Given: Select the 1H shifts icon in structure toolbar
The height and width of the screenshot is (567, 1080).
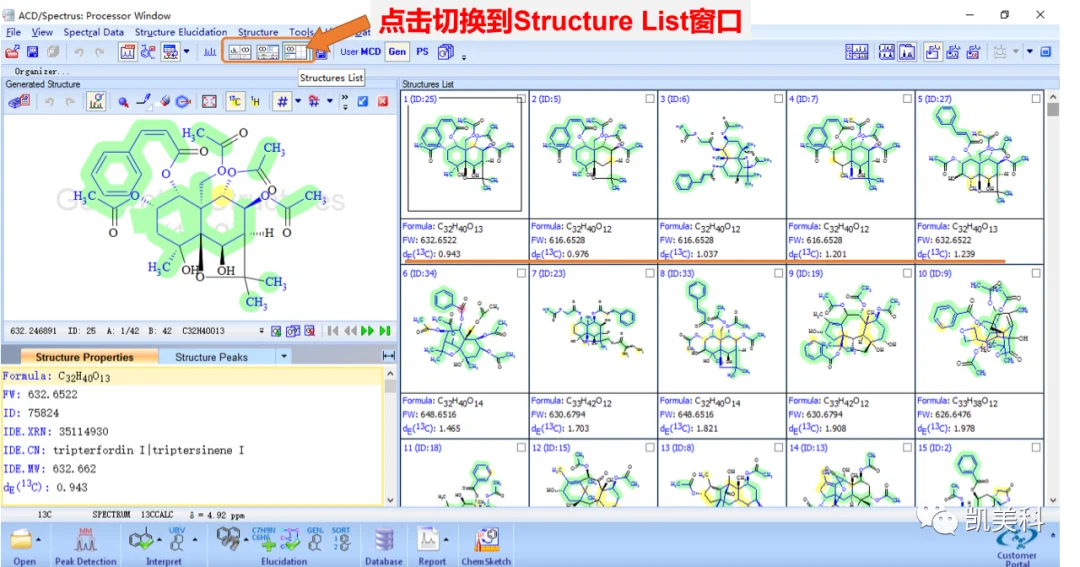Looking at the screenshot, I should [x=255, y=102].
